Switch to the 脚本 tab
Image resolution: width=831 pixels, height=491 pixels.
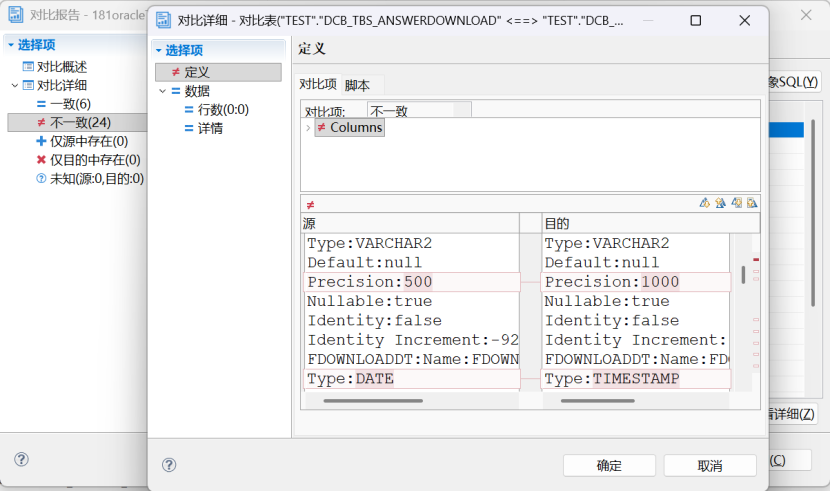pos(357,85)
